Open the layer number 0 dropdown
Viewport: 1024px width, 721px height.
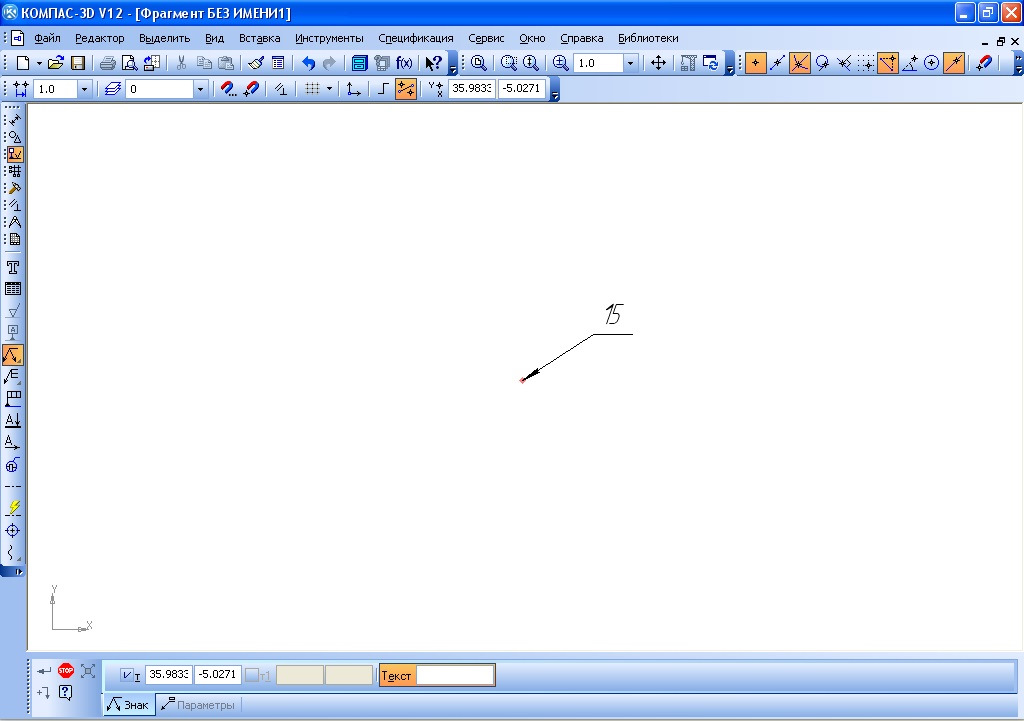click(200, 89)
